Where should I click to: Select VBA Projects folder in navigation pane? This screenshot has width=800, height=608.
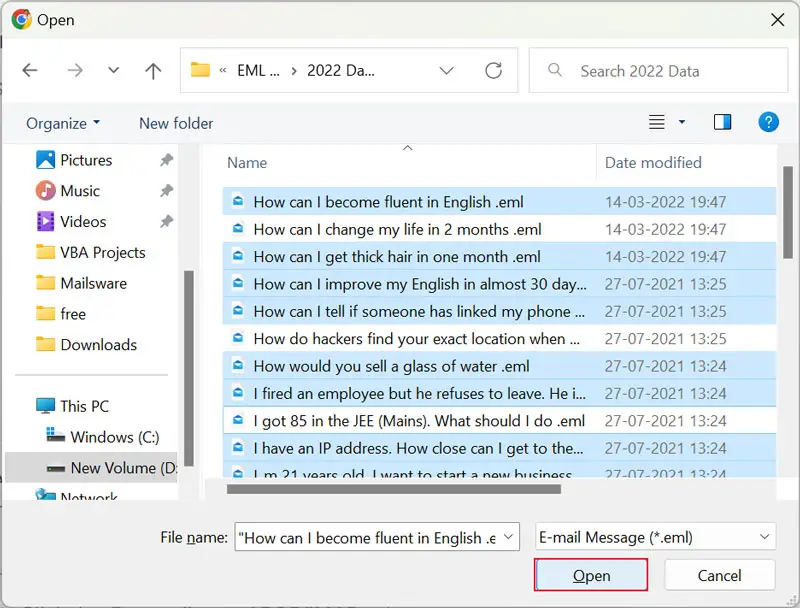click(x=102, y=253)
